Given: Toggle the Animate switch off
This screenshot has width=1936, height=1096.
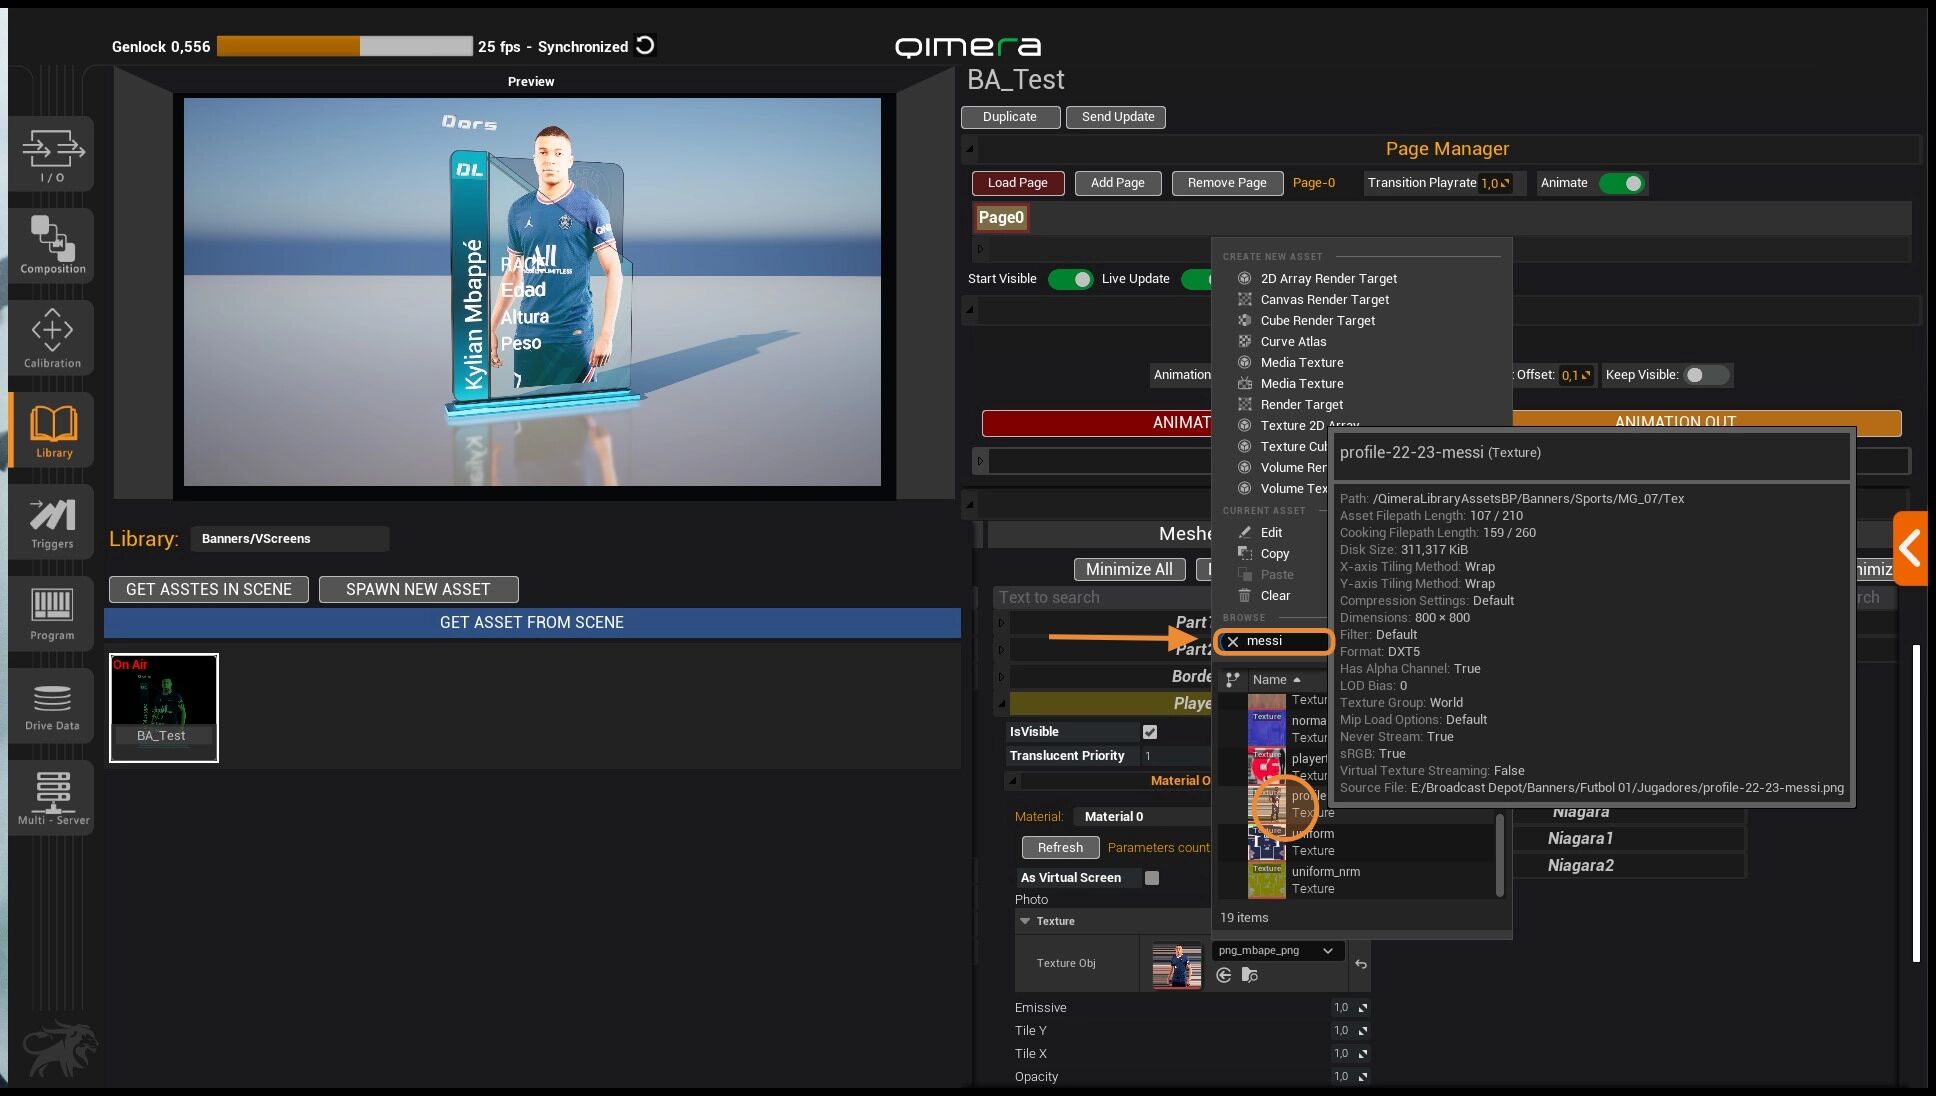Looking at the screenshot, I should [x=1621, y=183].
